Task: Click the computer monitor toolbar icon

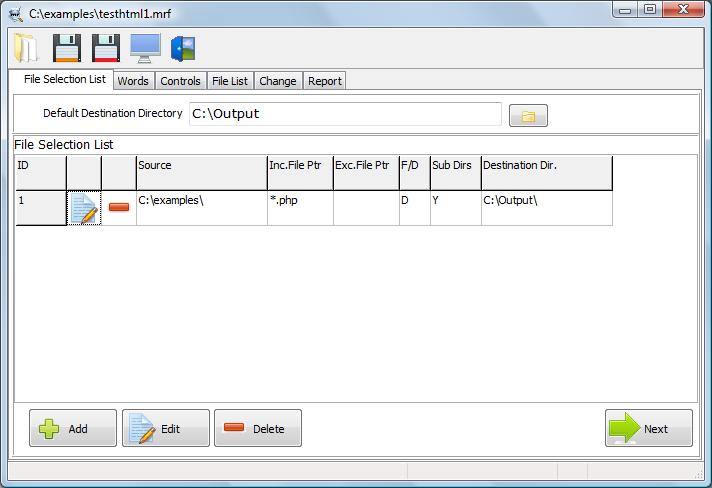Action: (145, 48)
